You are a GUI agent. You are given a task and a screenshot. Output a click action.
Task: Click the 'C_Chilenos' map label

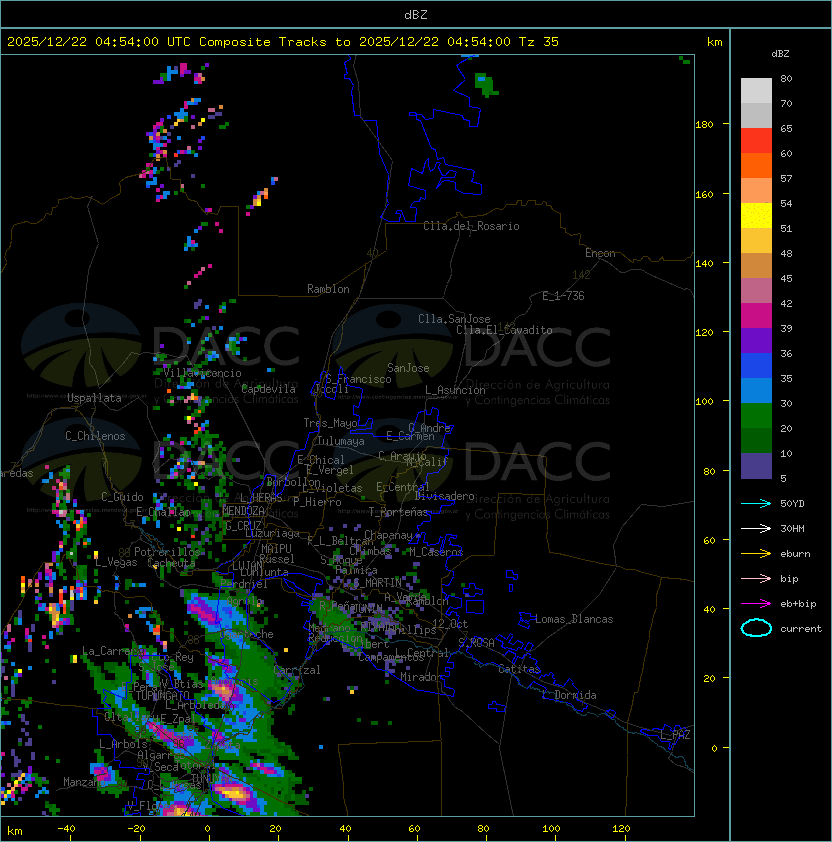tap(95, 436)
